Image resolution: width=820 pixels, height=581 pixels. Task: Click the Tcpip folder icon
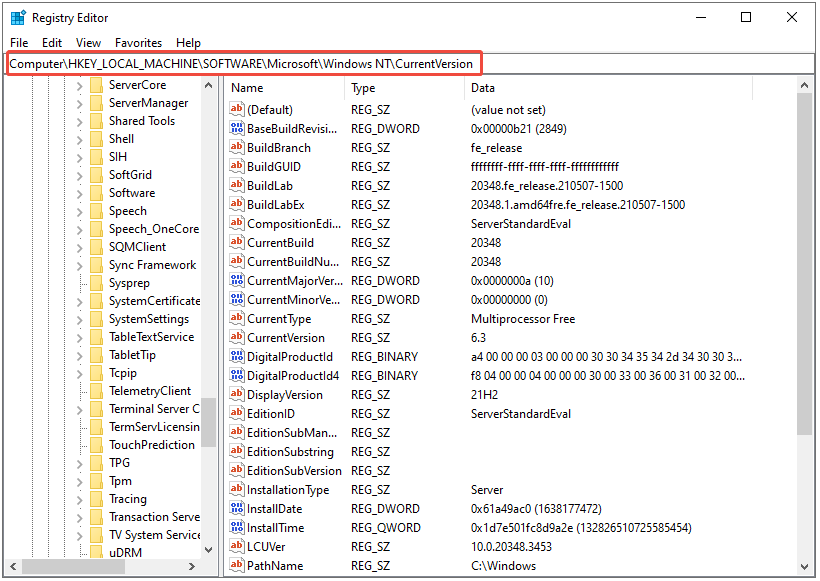(96, 373)
